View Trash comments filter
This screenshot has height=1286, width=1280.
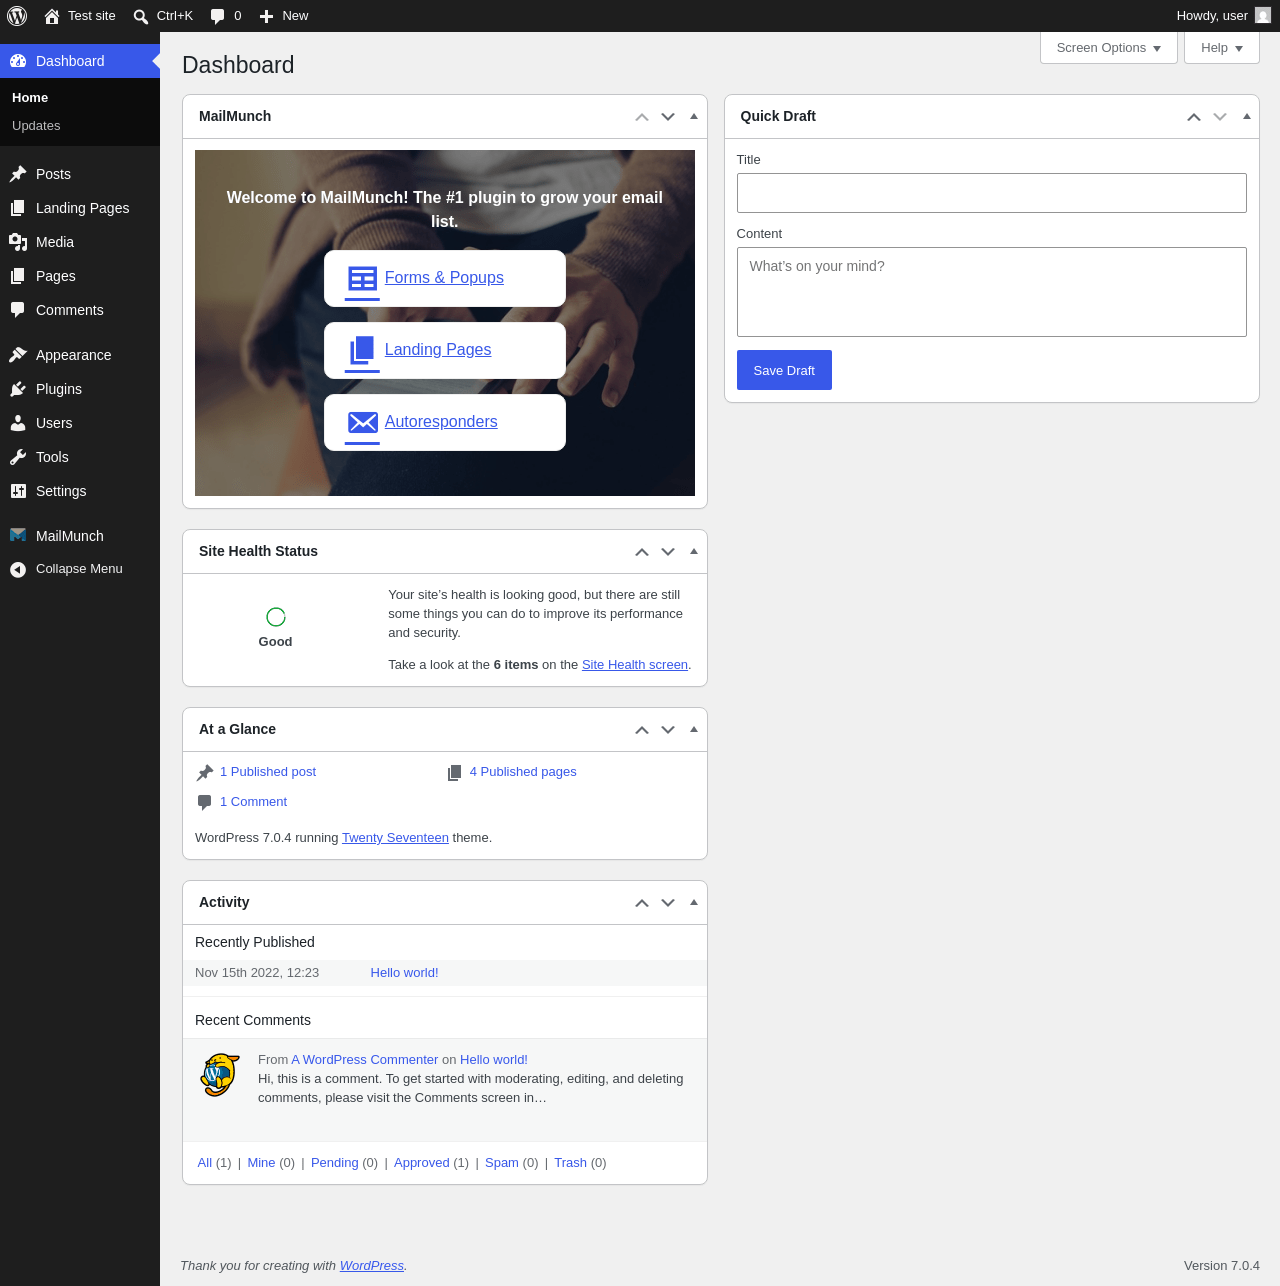point(570,1163)
